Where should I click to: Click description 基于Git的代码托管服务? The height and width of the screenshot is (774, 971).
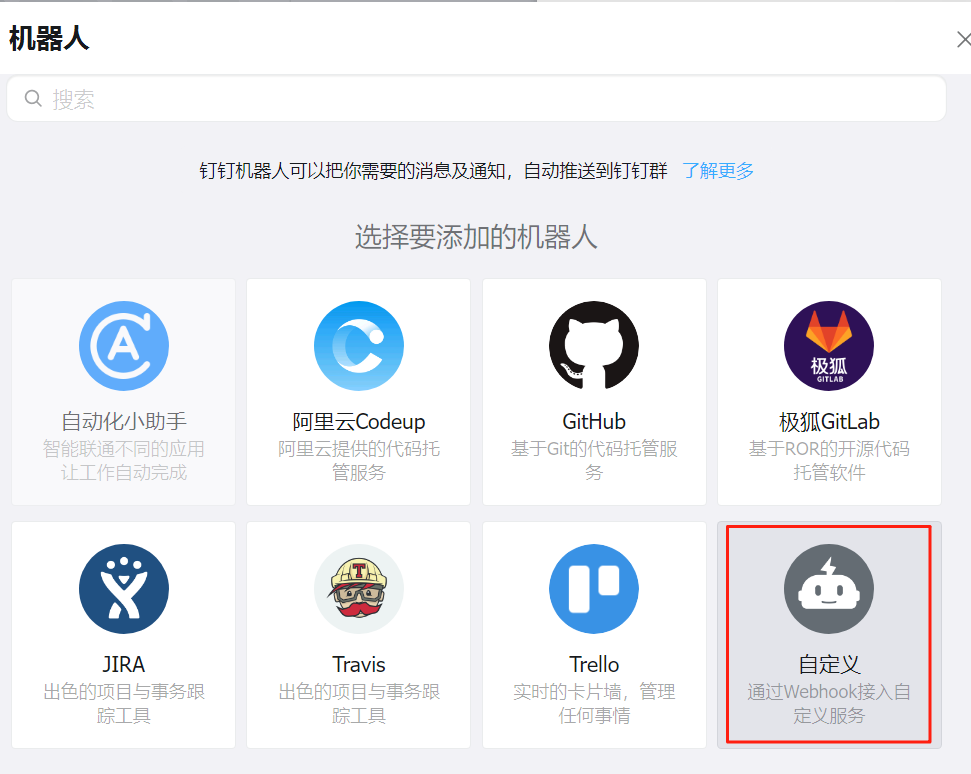tap(594, 461)
